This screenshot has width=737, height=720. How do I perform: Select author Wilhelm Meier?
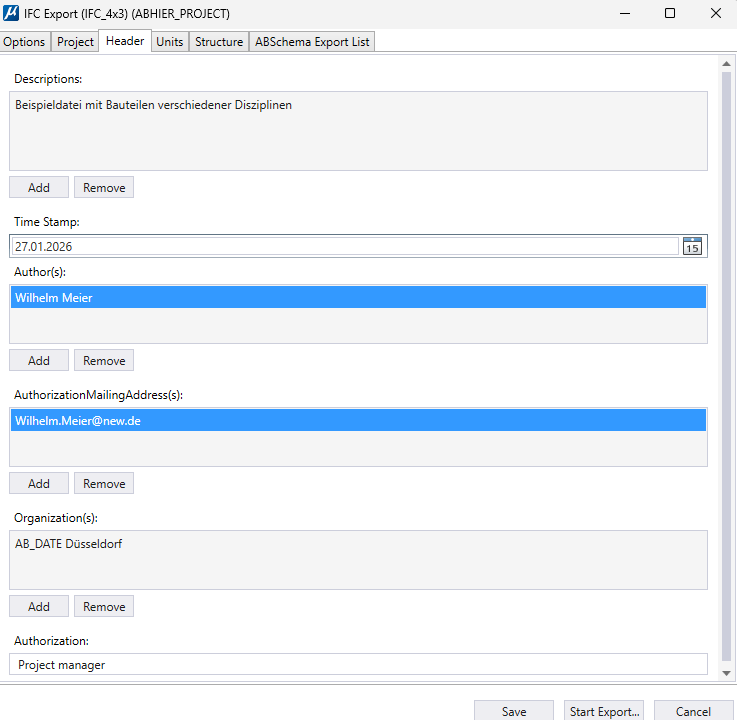pyautogui.click(x=358, y=297)
